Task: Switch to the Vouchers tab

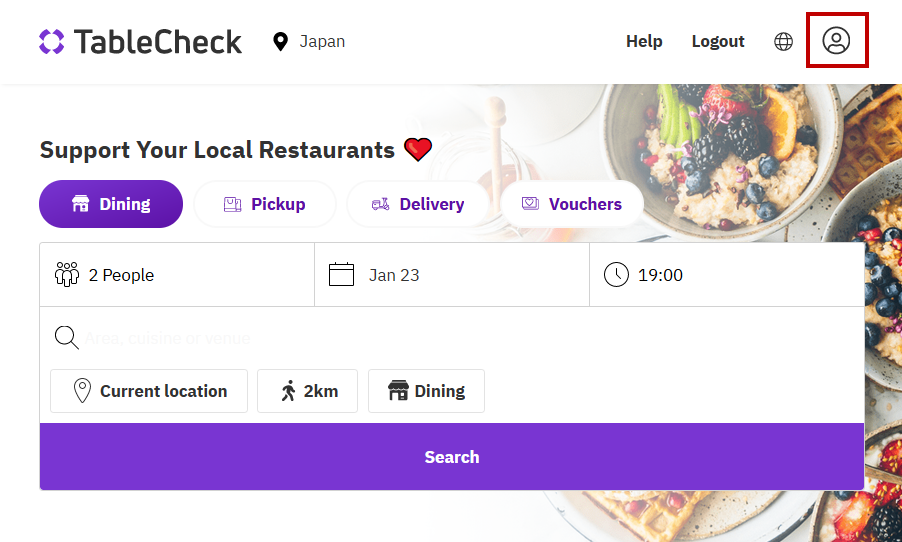Action: (572, 204)
